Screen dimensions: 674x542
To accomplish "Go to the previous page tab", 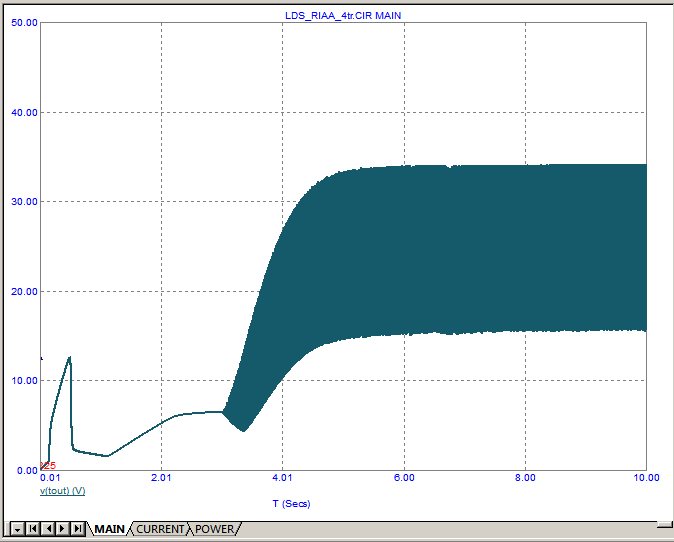I will (x=48, y=529).
